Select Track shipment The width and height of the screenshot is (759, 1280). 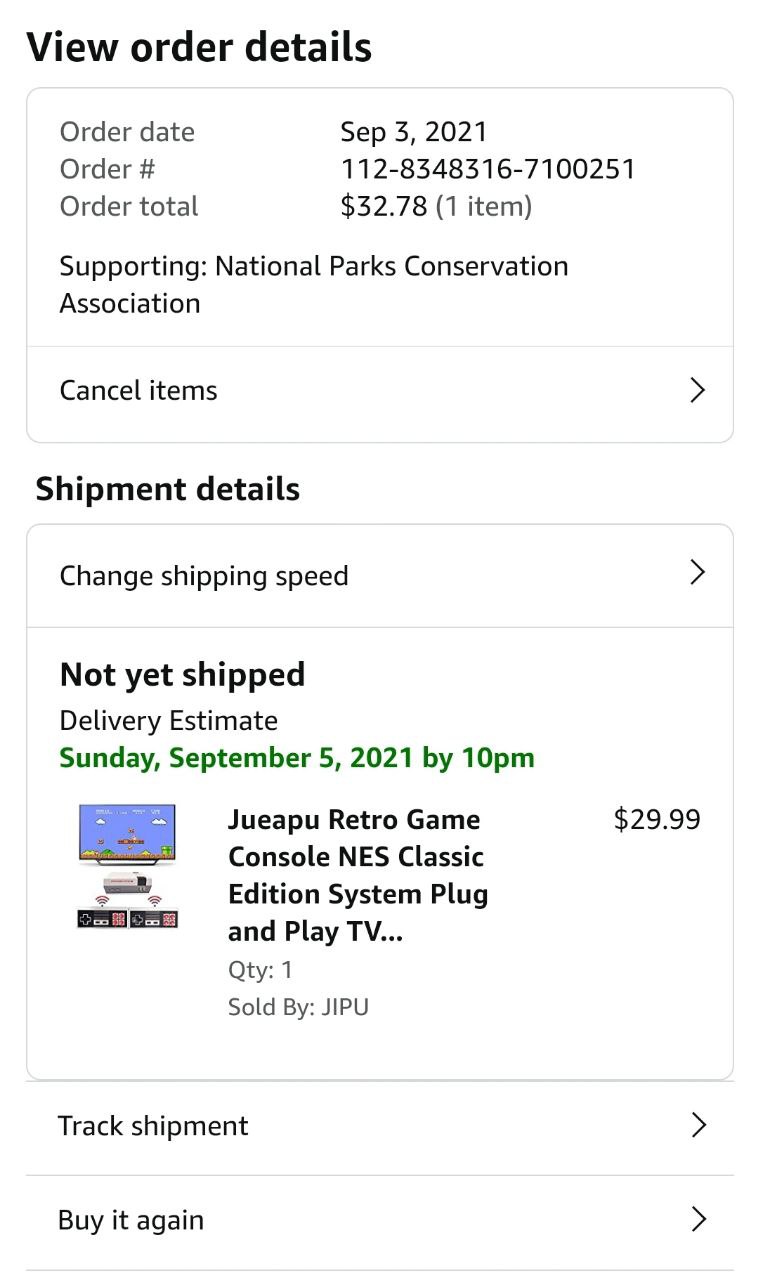(x=153, y=1126)
